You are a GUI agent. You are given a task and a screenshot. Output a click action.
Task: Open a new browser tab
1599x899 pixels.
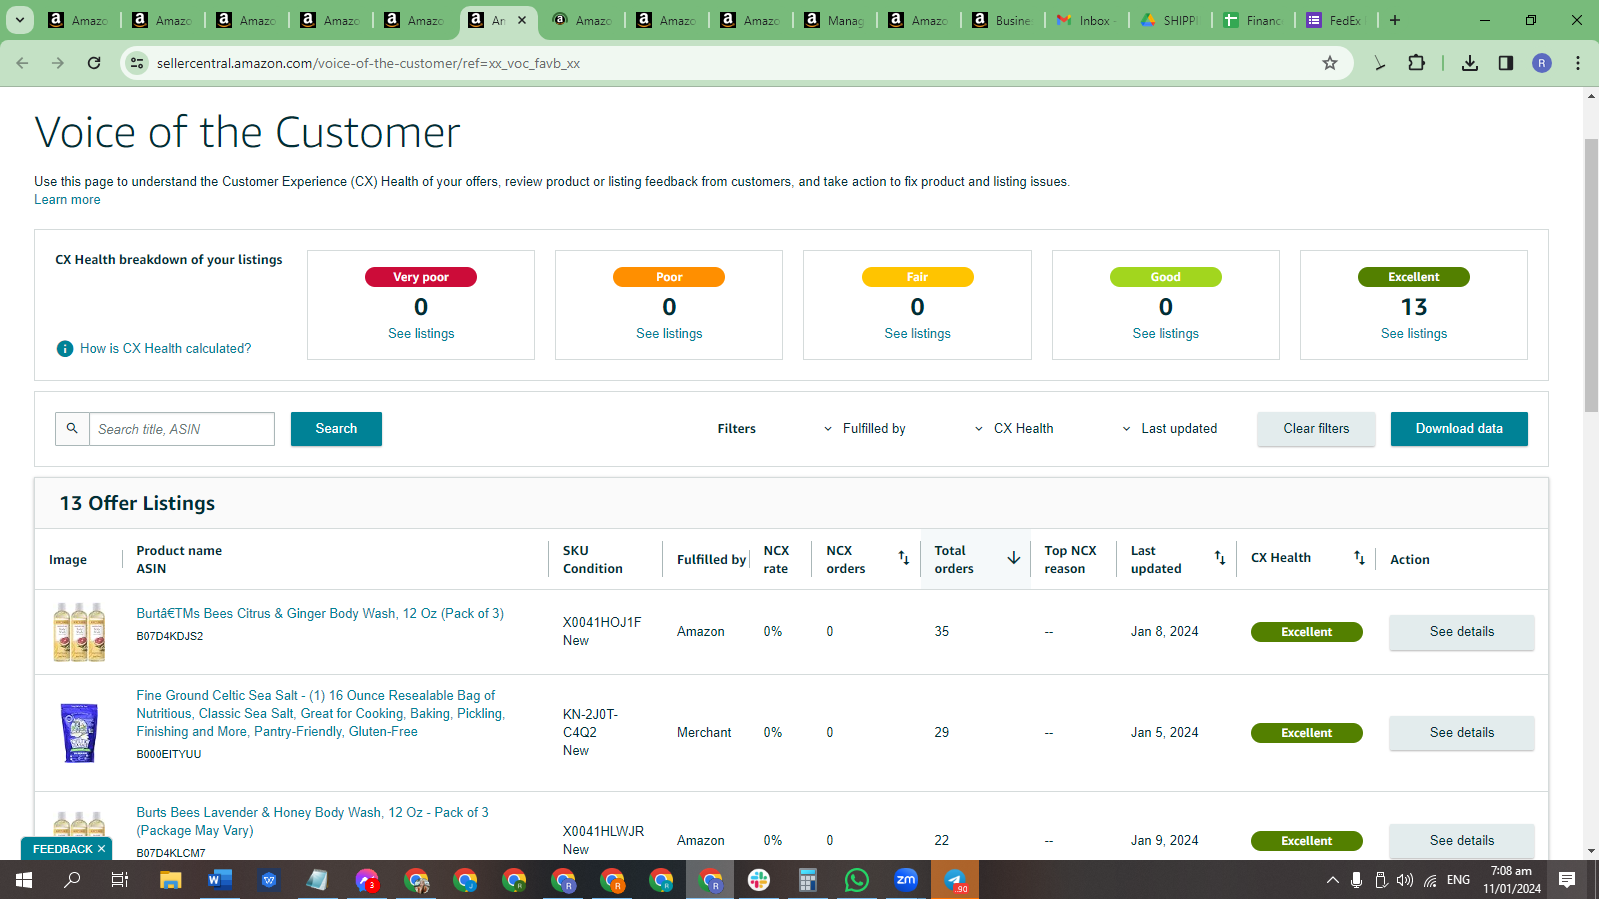point(1395,20)
